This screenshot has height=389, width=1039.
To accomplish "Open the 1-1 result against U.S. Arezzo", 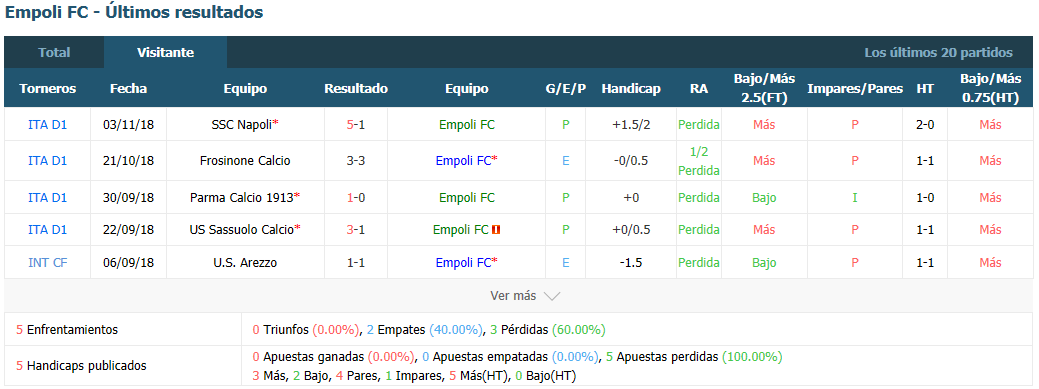I will click(x=356, y=263).
